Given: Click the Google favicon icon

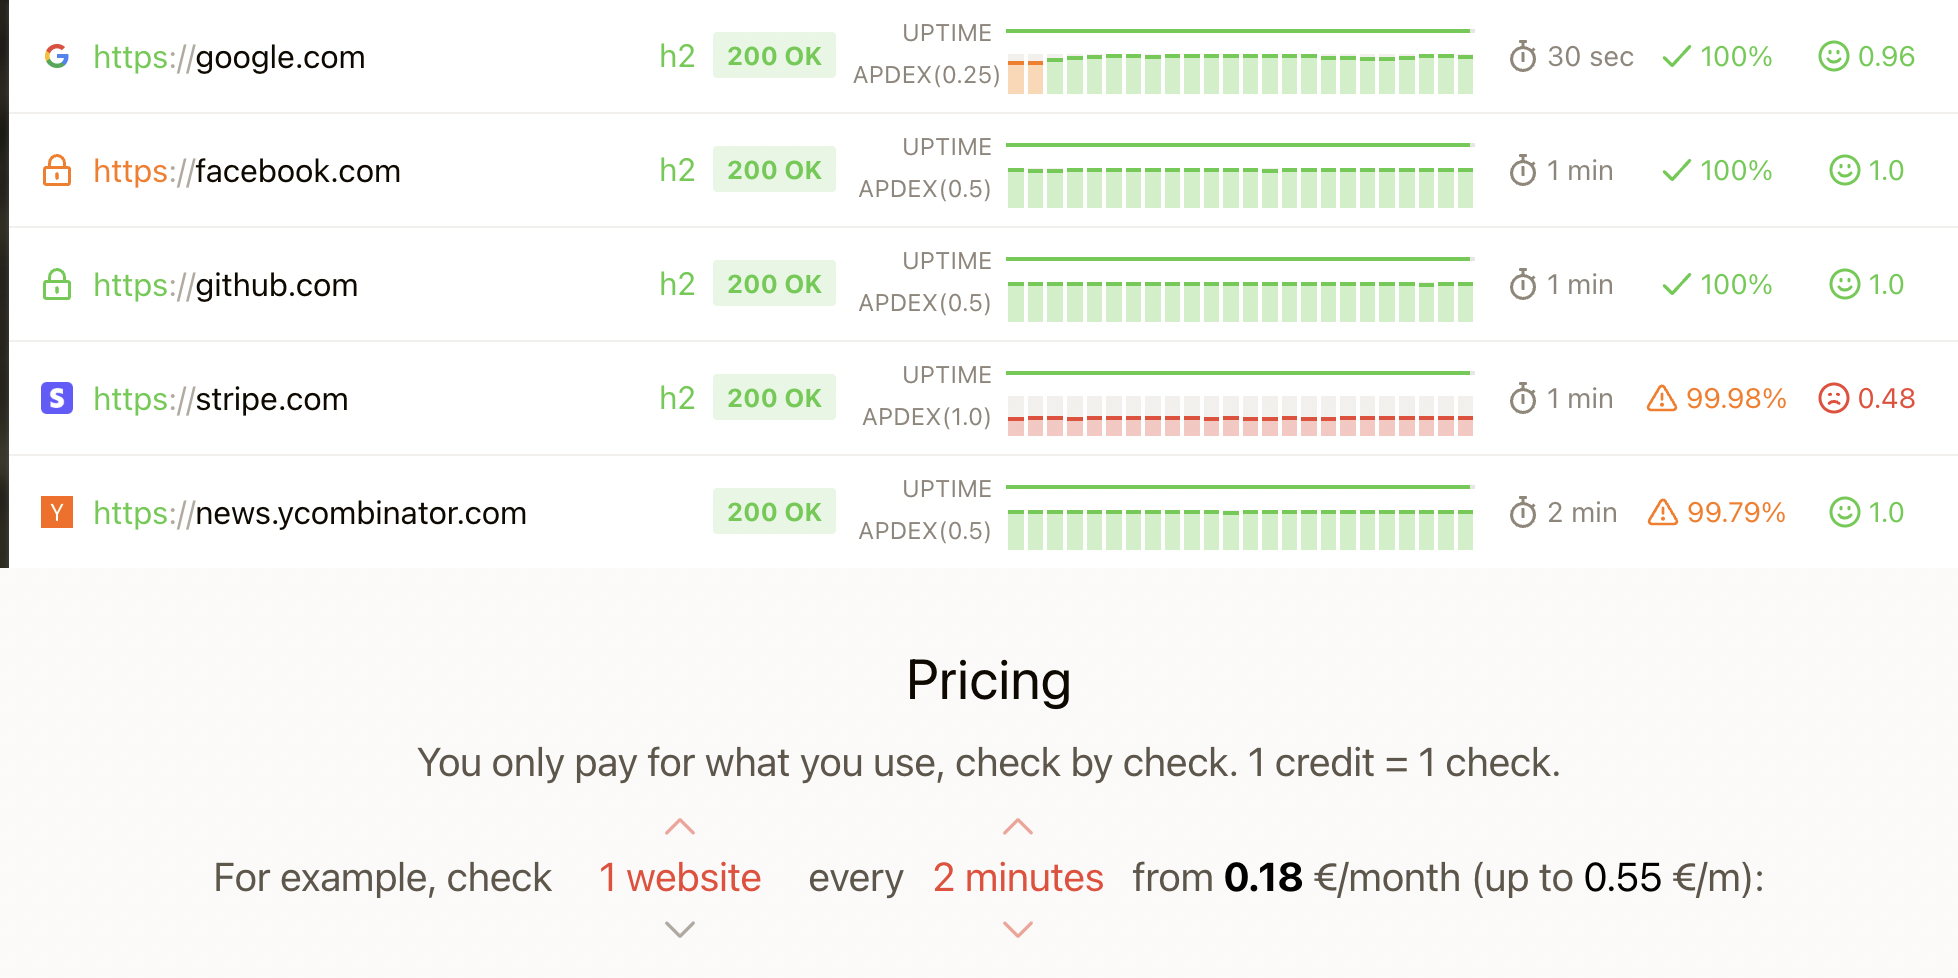Looking at the screenshot, I should coord(57,56).
